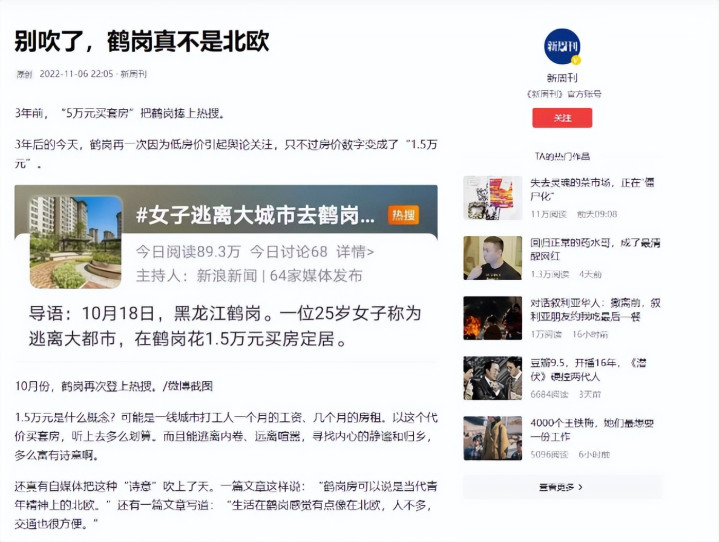Click the publish date 2022-11-06 22:05

(76, 74)
